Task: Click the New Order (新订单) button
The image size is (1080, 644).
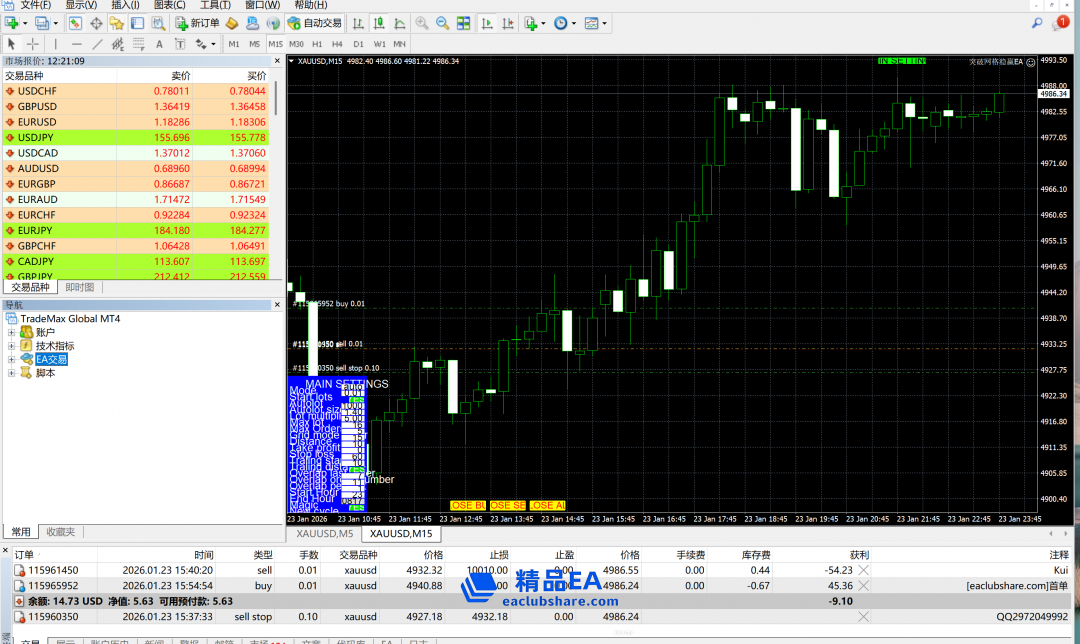Action: point(198,23)
